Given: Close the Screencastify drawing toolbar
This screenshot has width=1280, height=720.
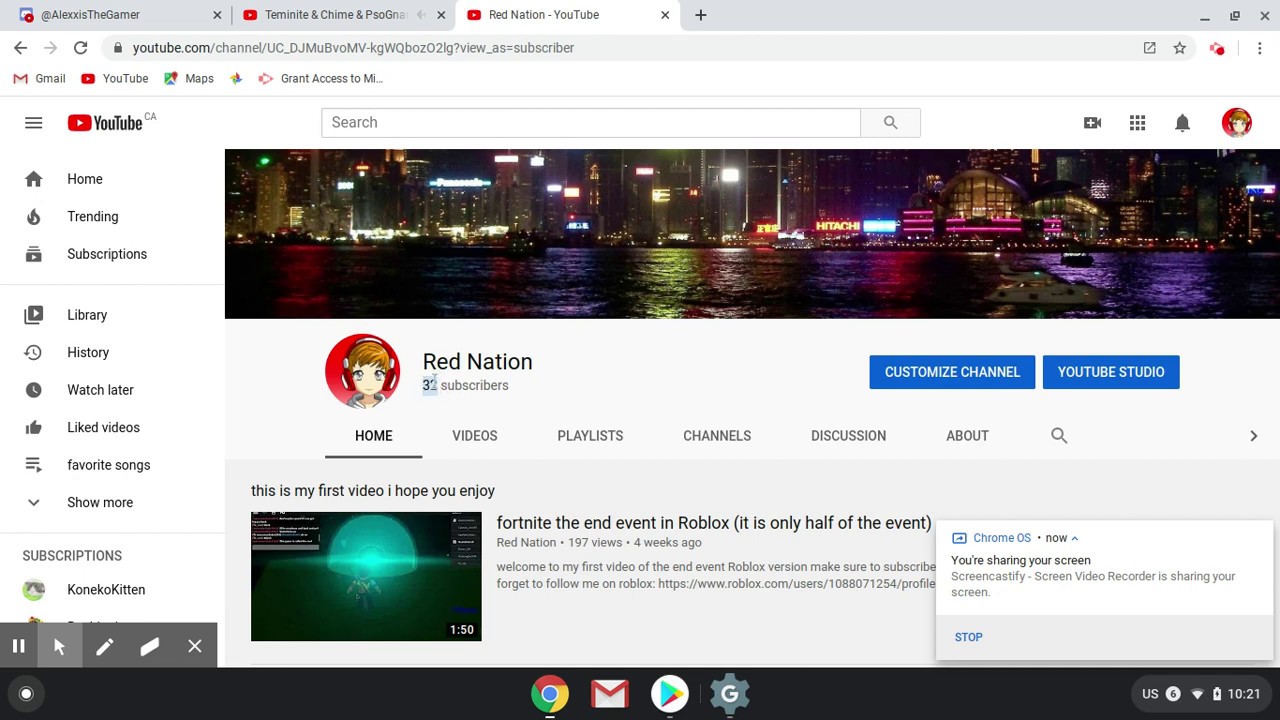Looking at the screenshot, I should [194, 647].
